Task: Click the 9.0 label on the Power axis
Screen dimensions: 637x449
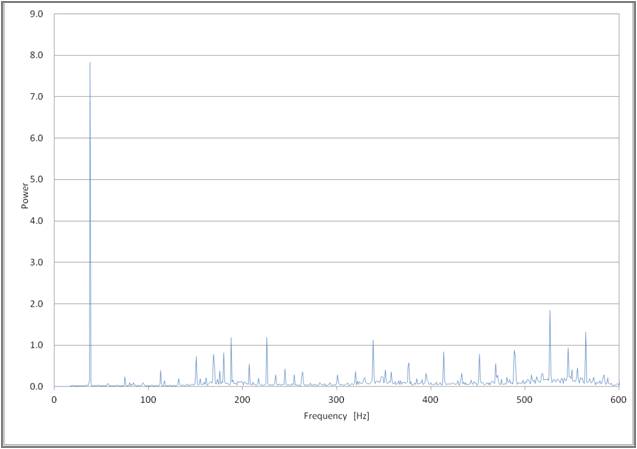Action: 36,14
